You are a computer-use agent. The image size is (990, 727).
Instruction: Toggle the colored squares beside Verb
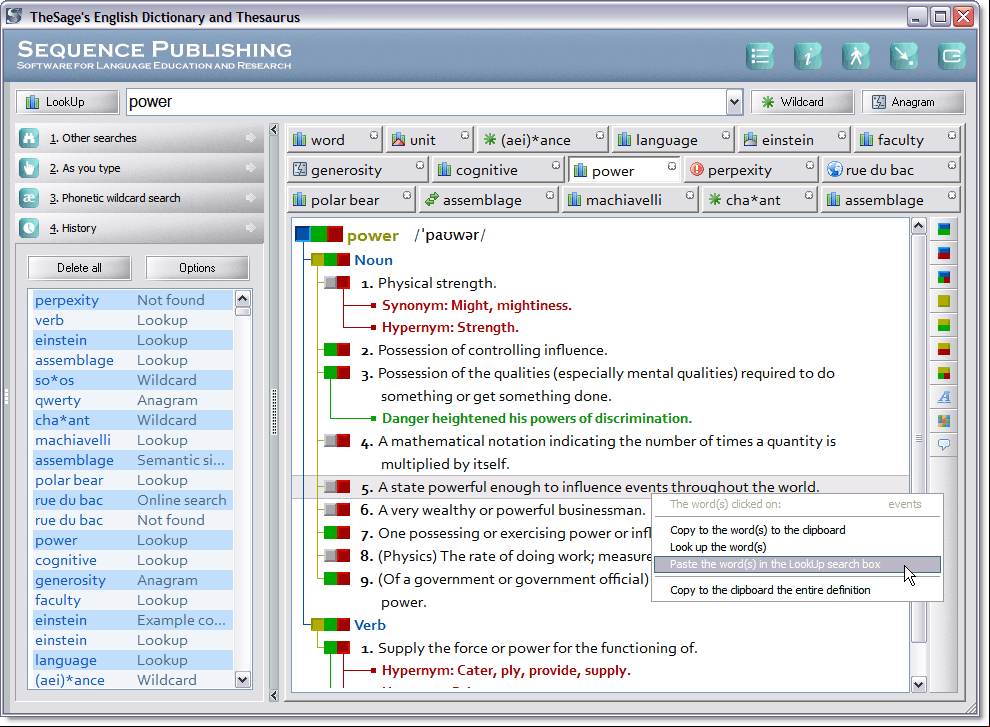click(x=330, y=625)
